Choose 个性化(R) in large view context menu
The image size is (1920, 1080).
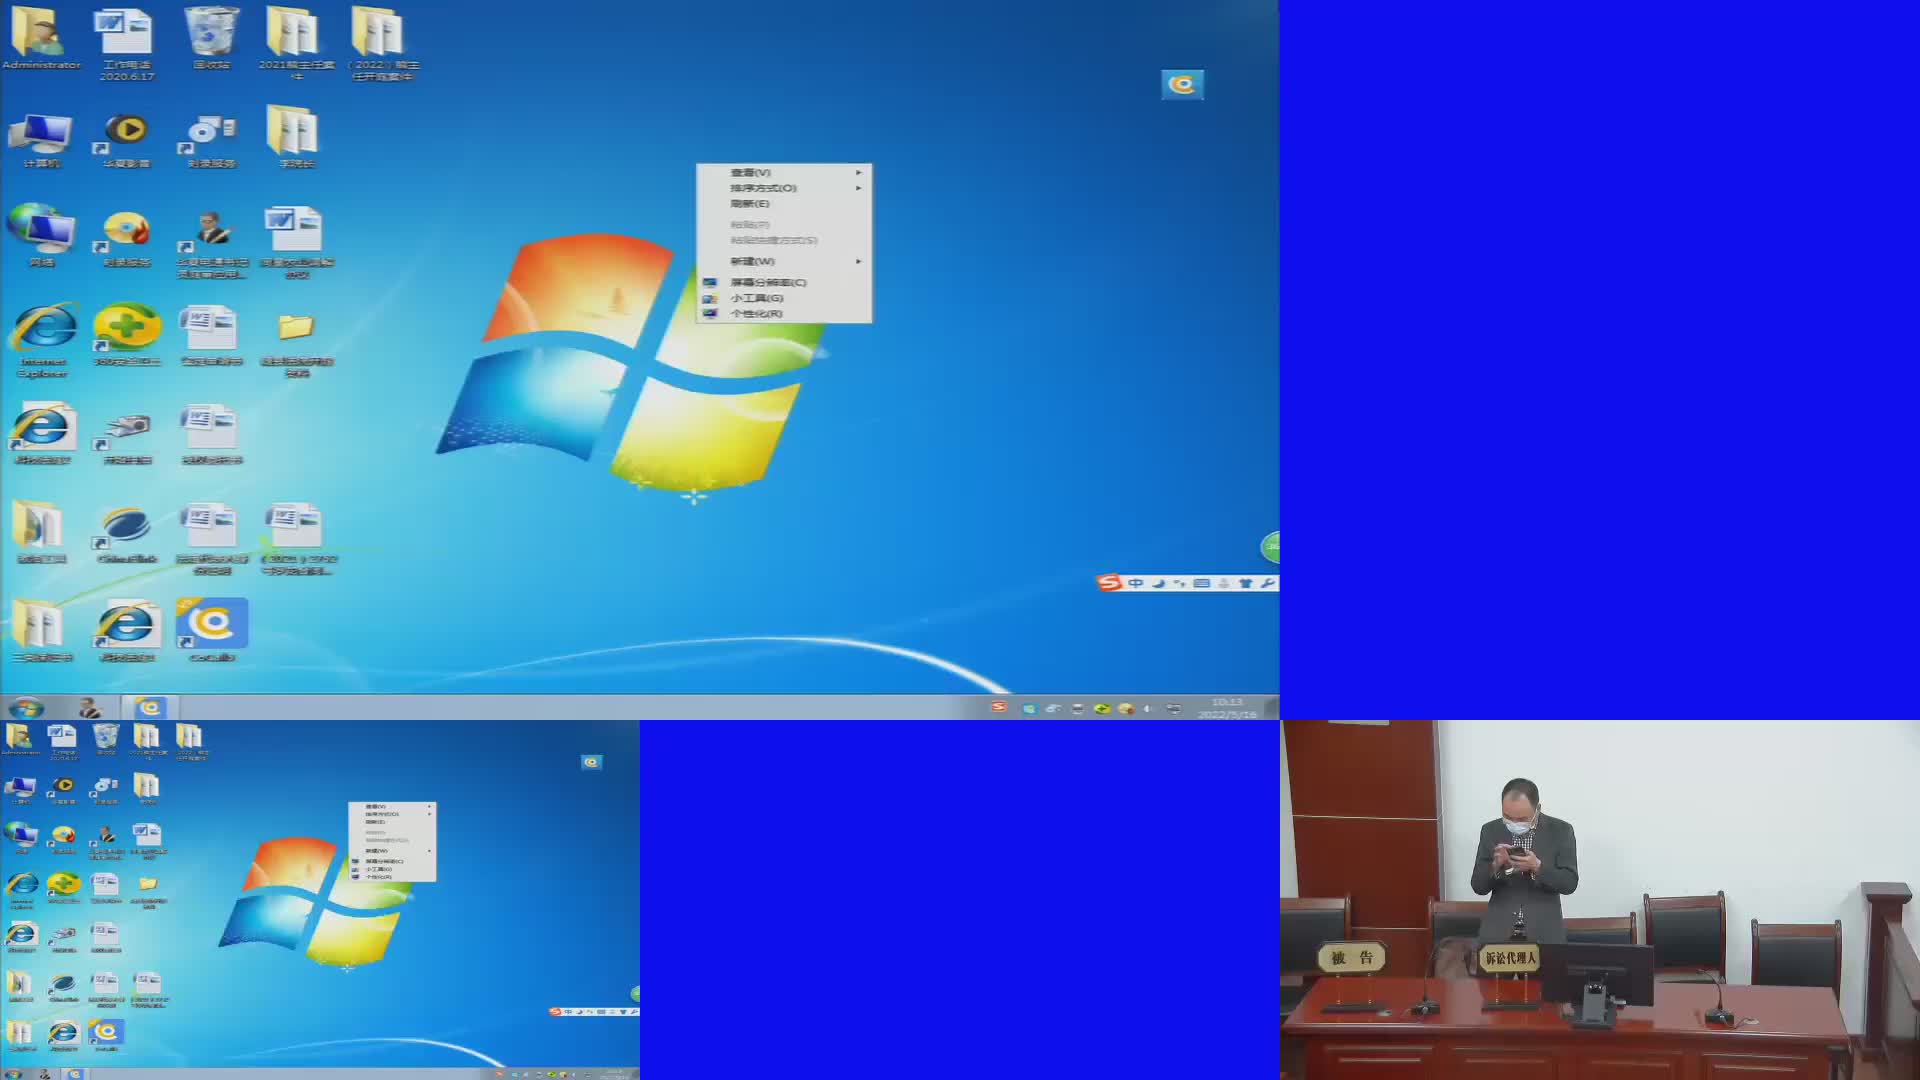coord(757,314)
